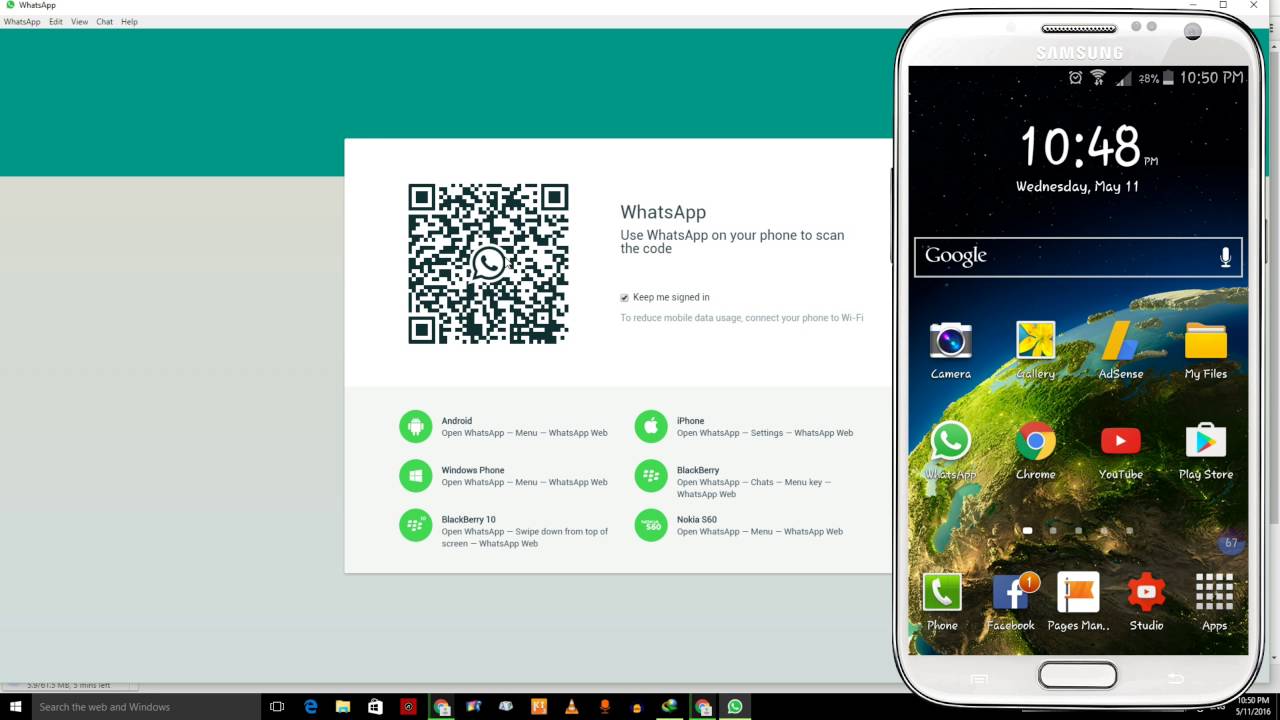Click the iPhone Apple icon
This screenshot has width=1280, height=720.
[650, 426]
